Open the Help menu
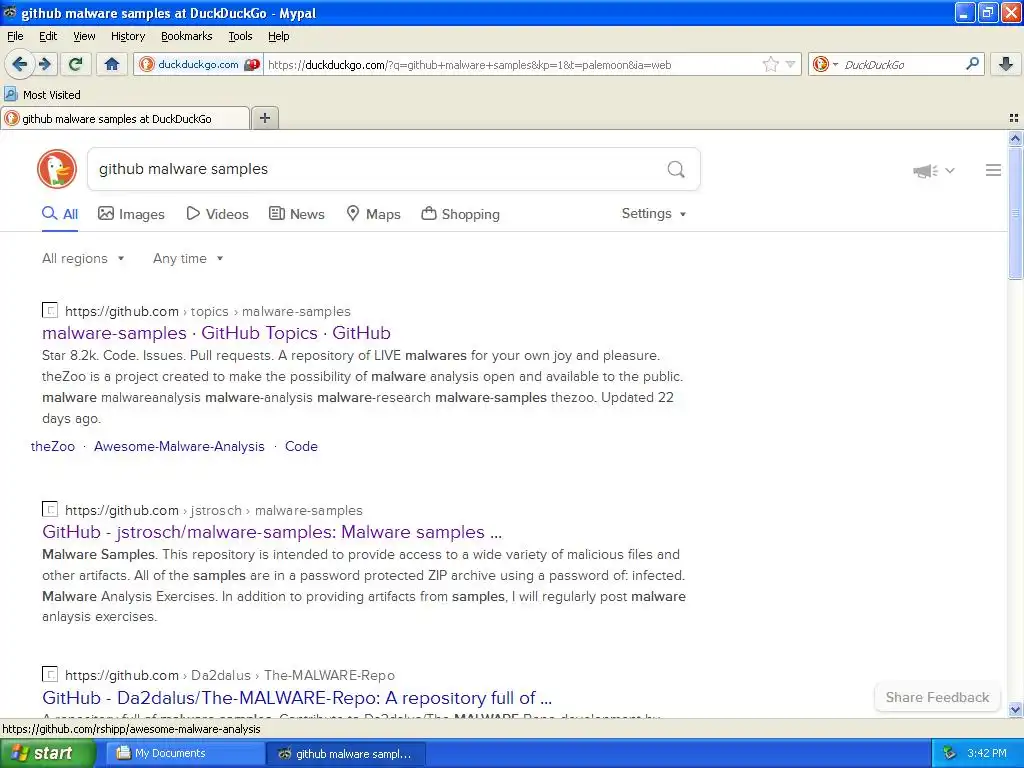The image size is (1024, 768). pos(278,36)
